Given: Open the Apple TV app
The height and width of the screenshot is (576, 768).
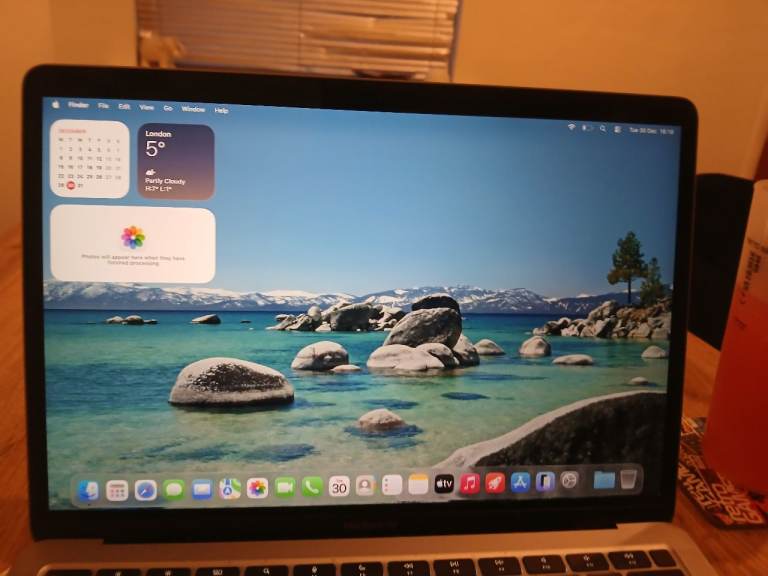Looking at the screenshot, I should pos(444,484).
